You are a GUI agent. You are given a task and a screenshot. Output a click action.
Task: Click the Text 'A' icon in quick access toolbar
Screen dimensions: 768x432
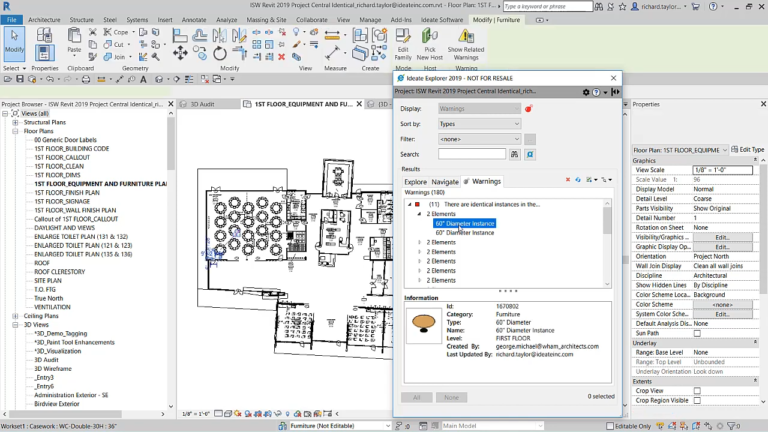pos(144,79)
